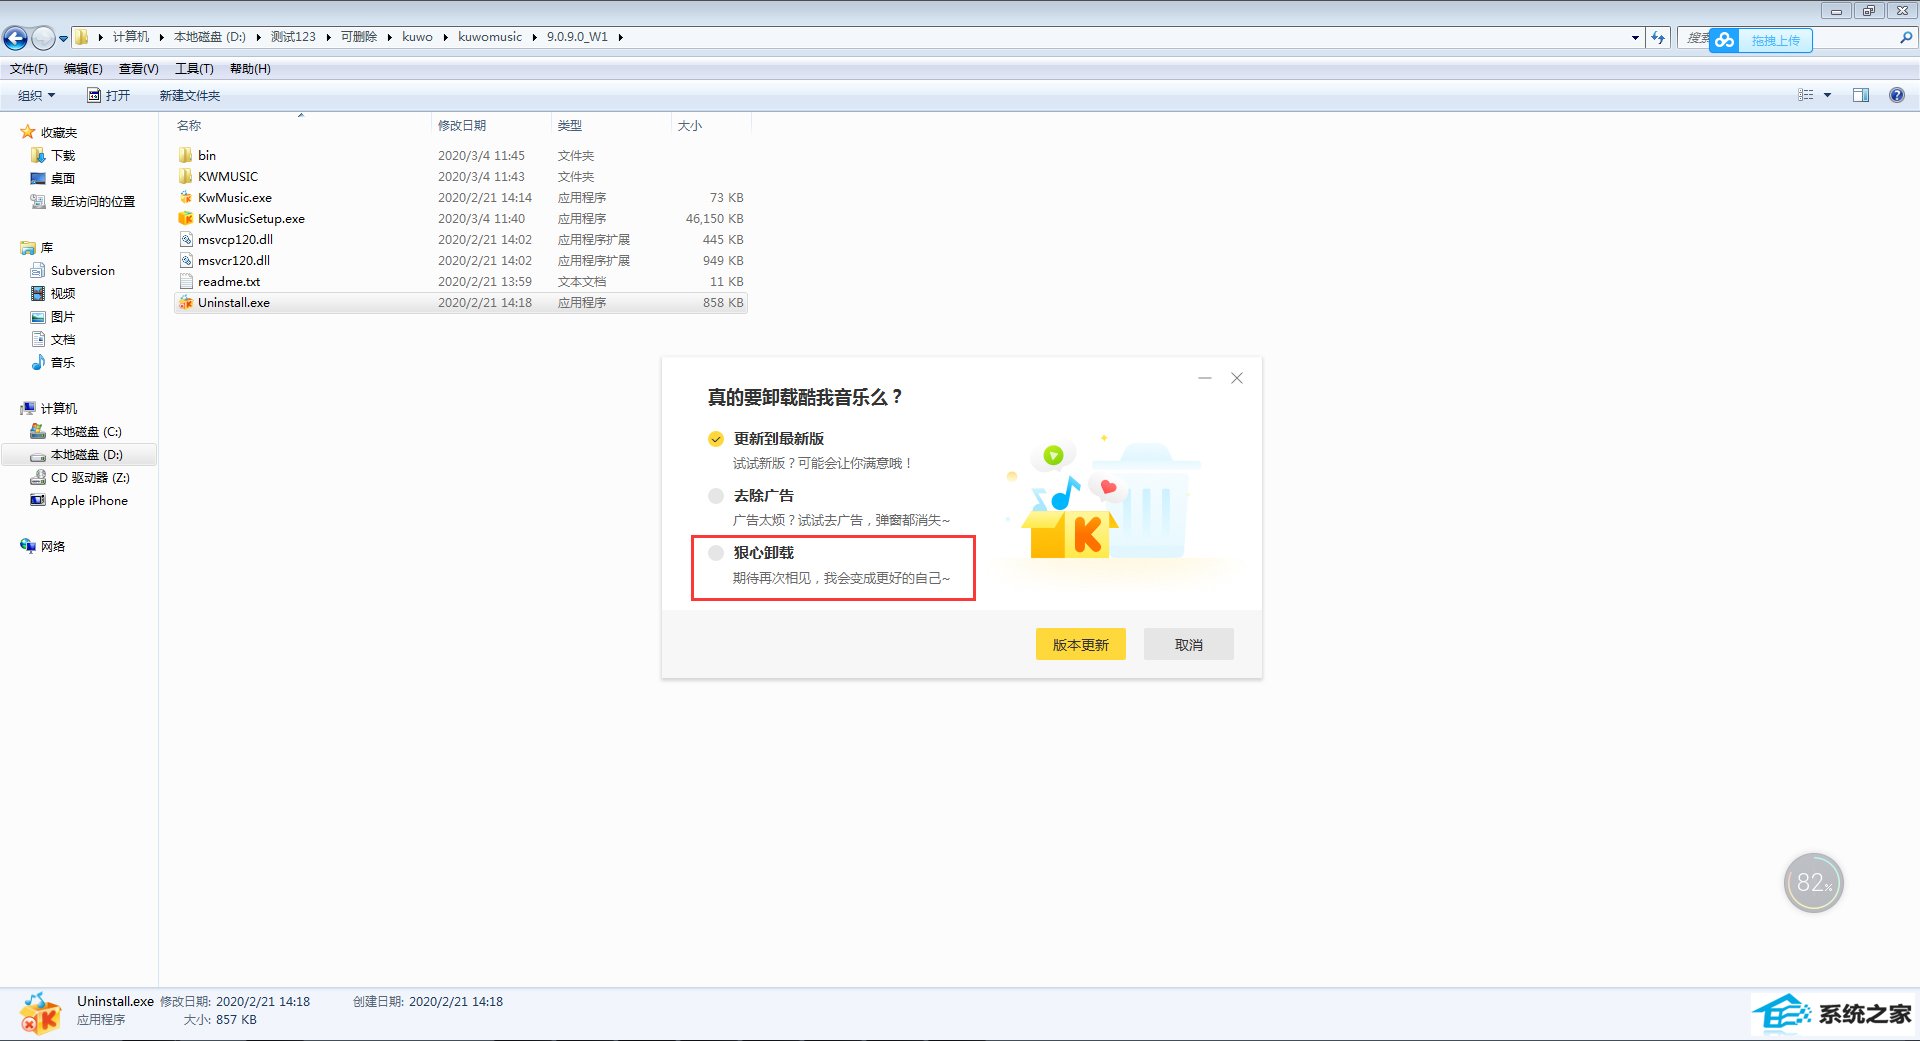The width and height of the screenshot is (1920, 1041).
Task: Open the 编辑(E) menu
Action: point(83,68)
